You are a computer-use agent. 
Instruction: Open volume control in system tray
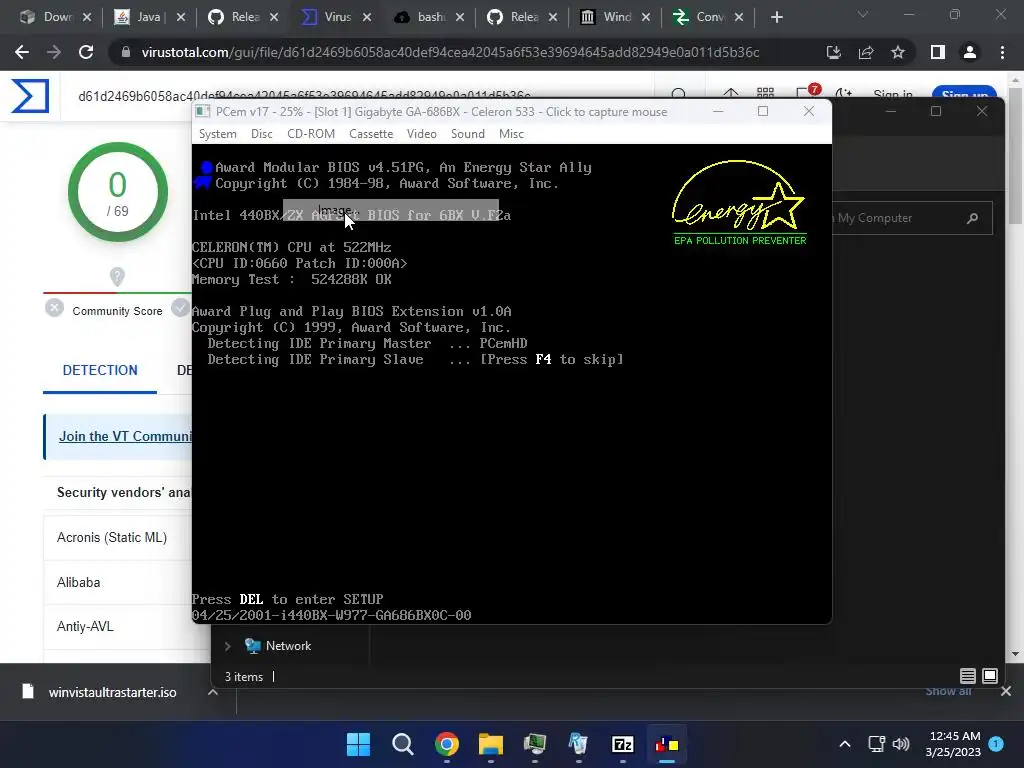[901, 744]
